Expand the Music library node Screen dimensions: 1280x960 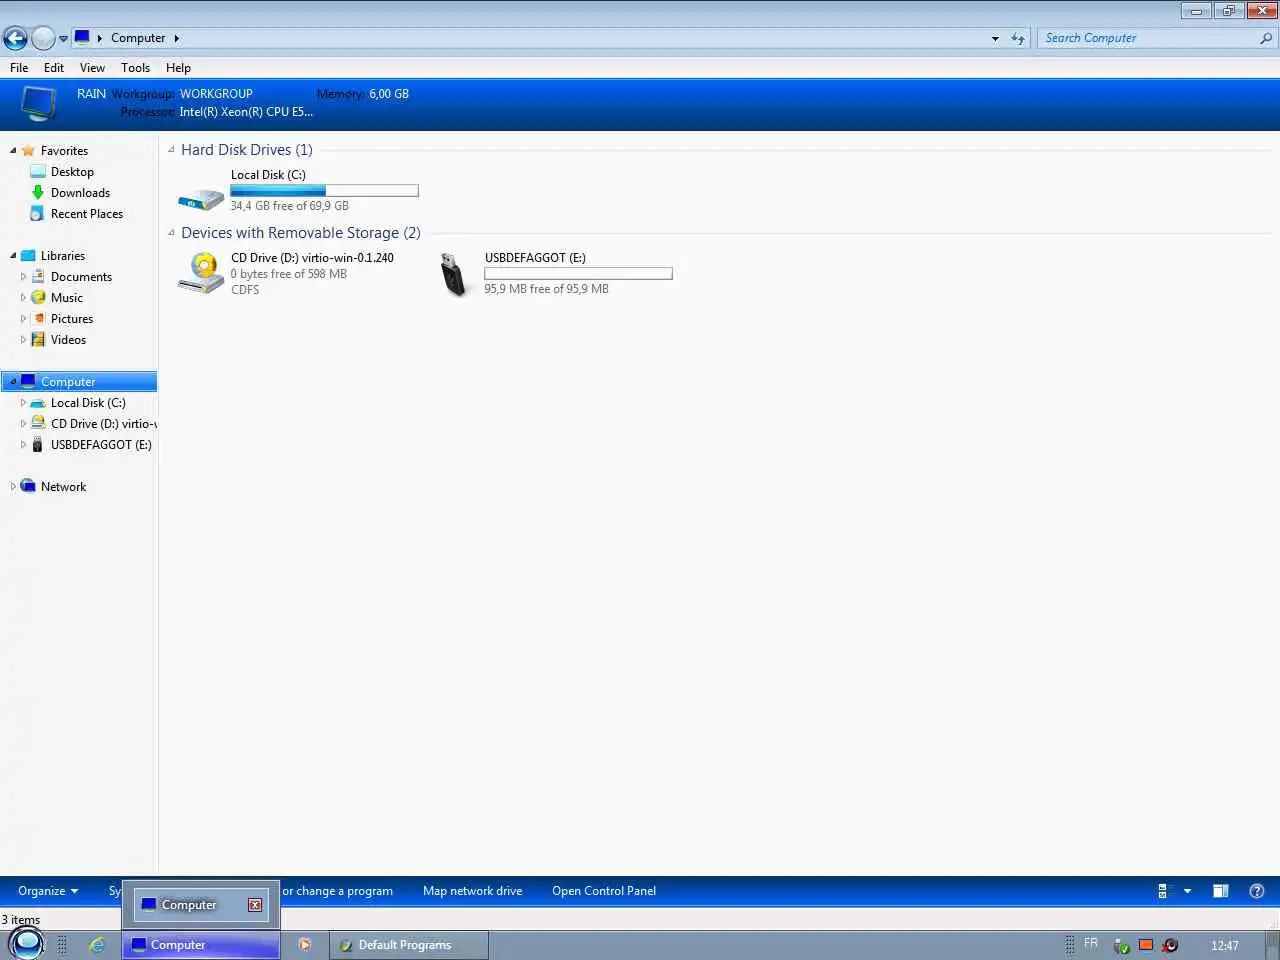pos(23,298)
